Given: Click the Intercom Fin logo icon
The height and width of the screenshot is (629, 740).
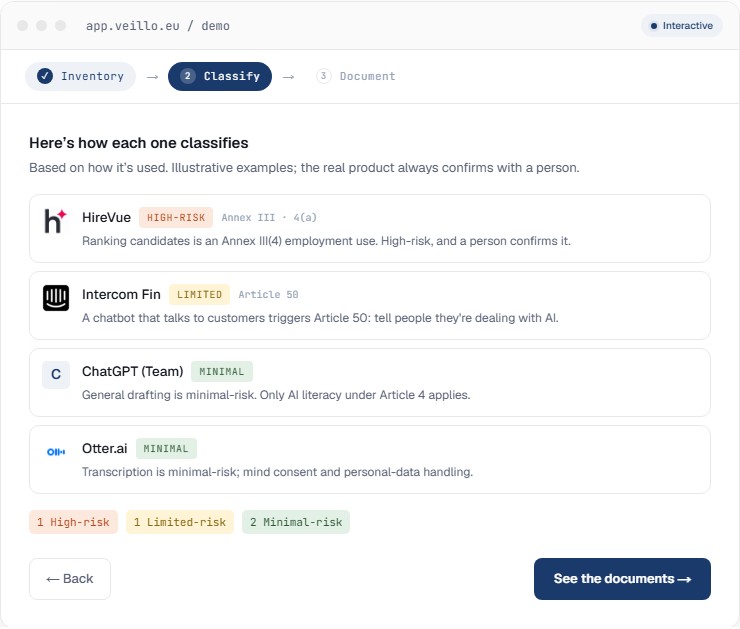Looking at the screenshot, I should point(56,298).
